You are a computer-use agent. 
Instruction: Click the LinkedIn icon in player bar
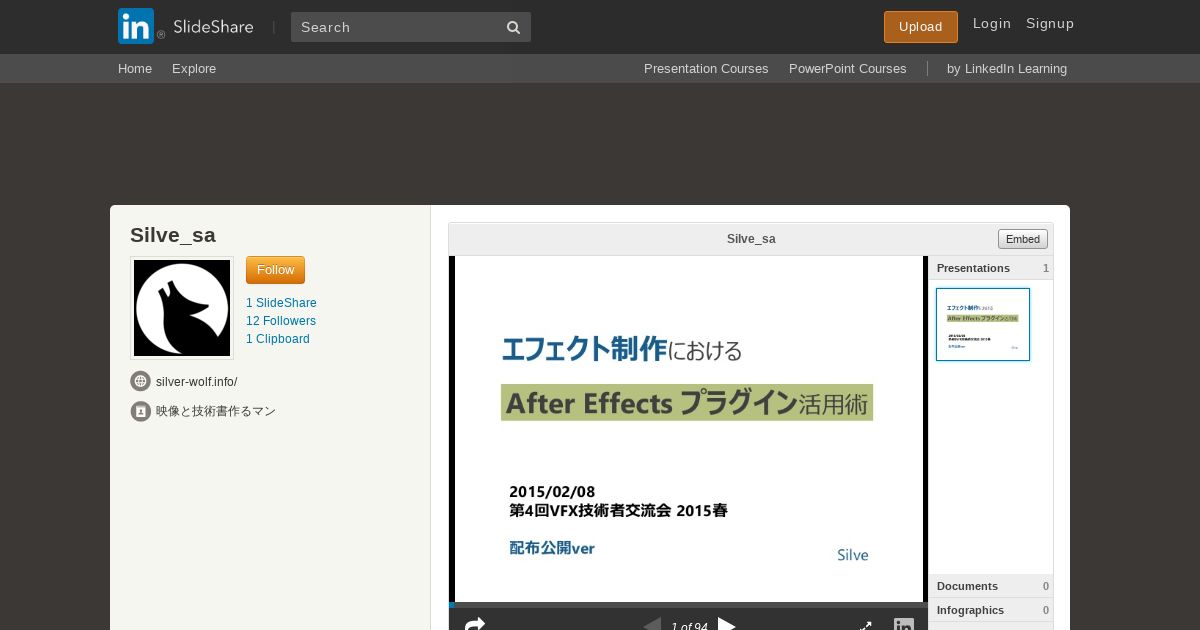904,625
